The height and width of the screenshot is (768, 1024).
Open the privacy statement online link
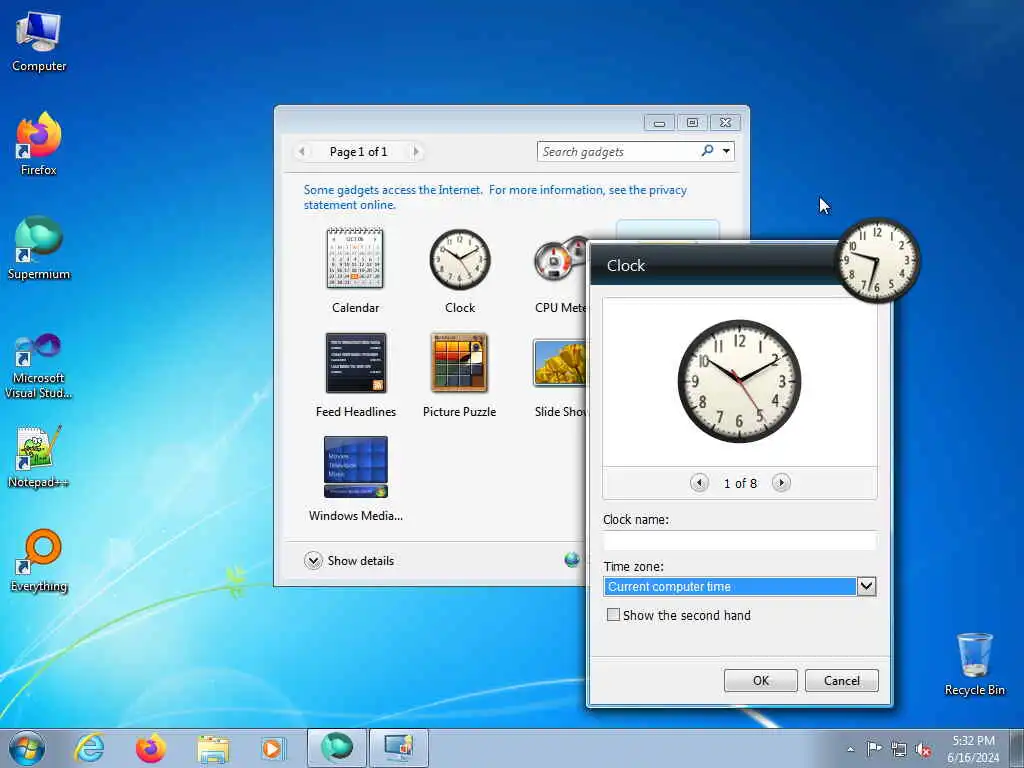click(495, 197)
